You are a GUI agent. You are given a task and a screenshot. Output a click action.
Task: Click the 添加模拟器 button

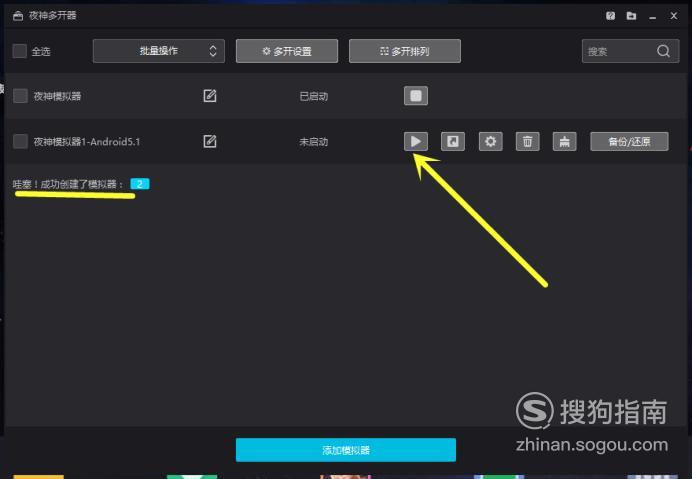(346, 450)
